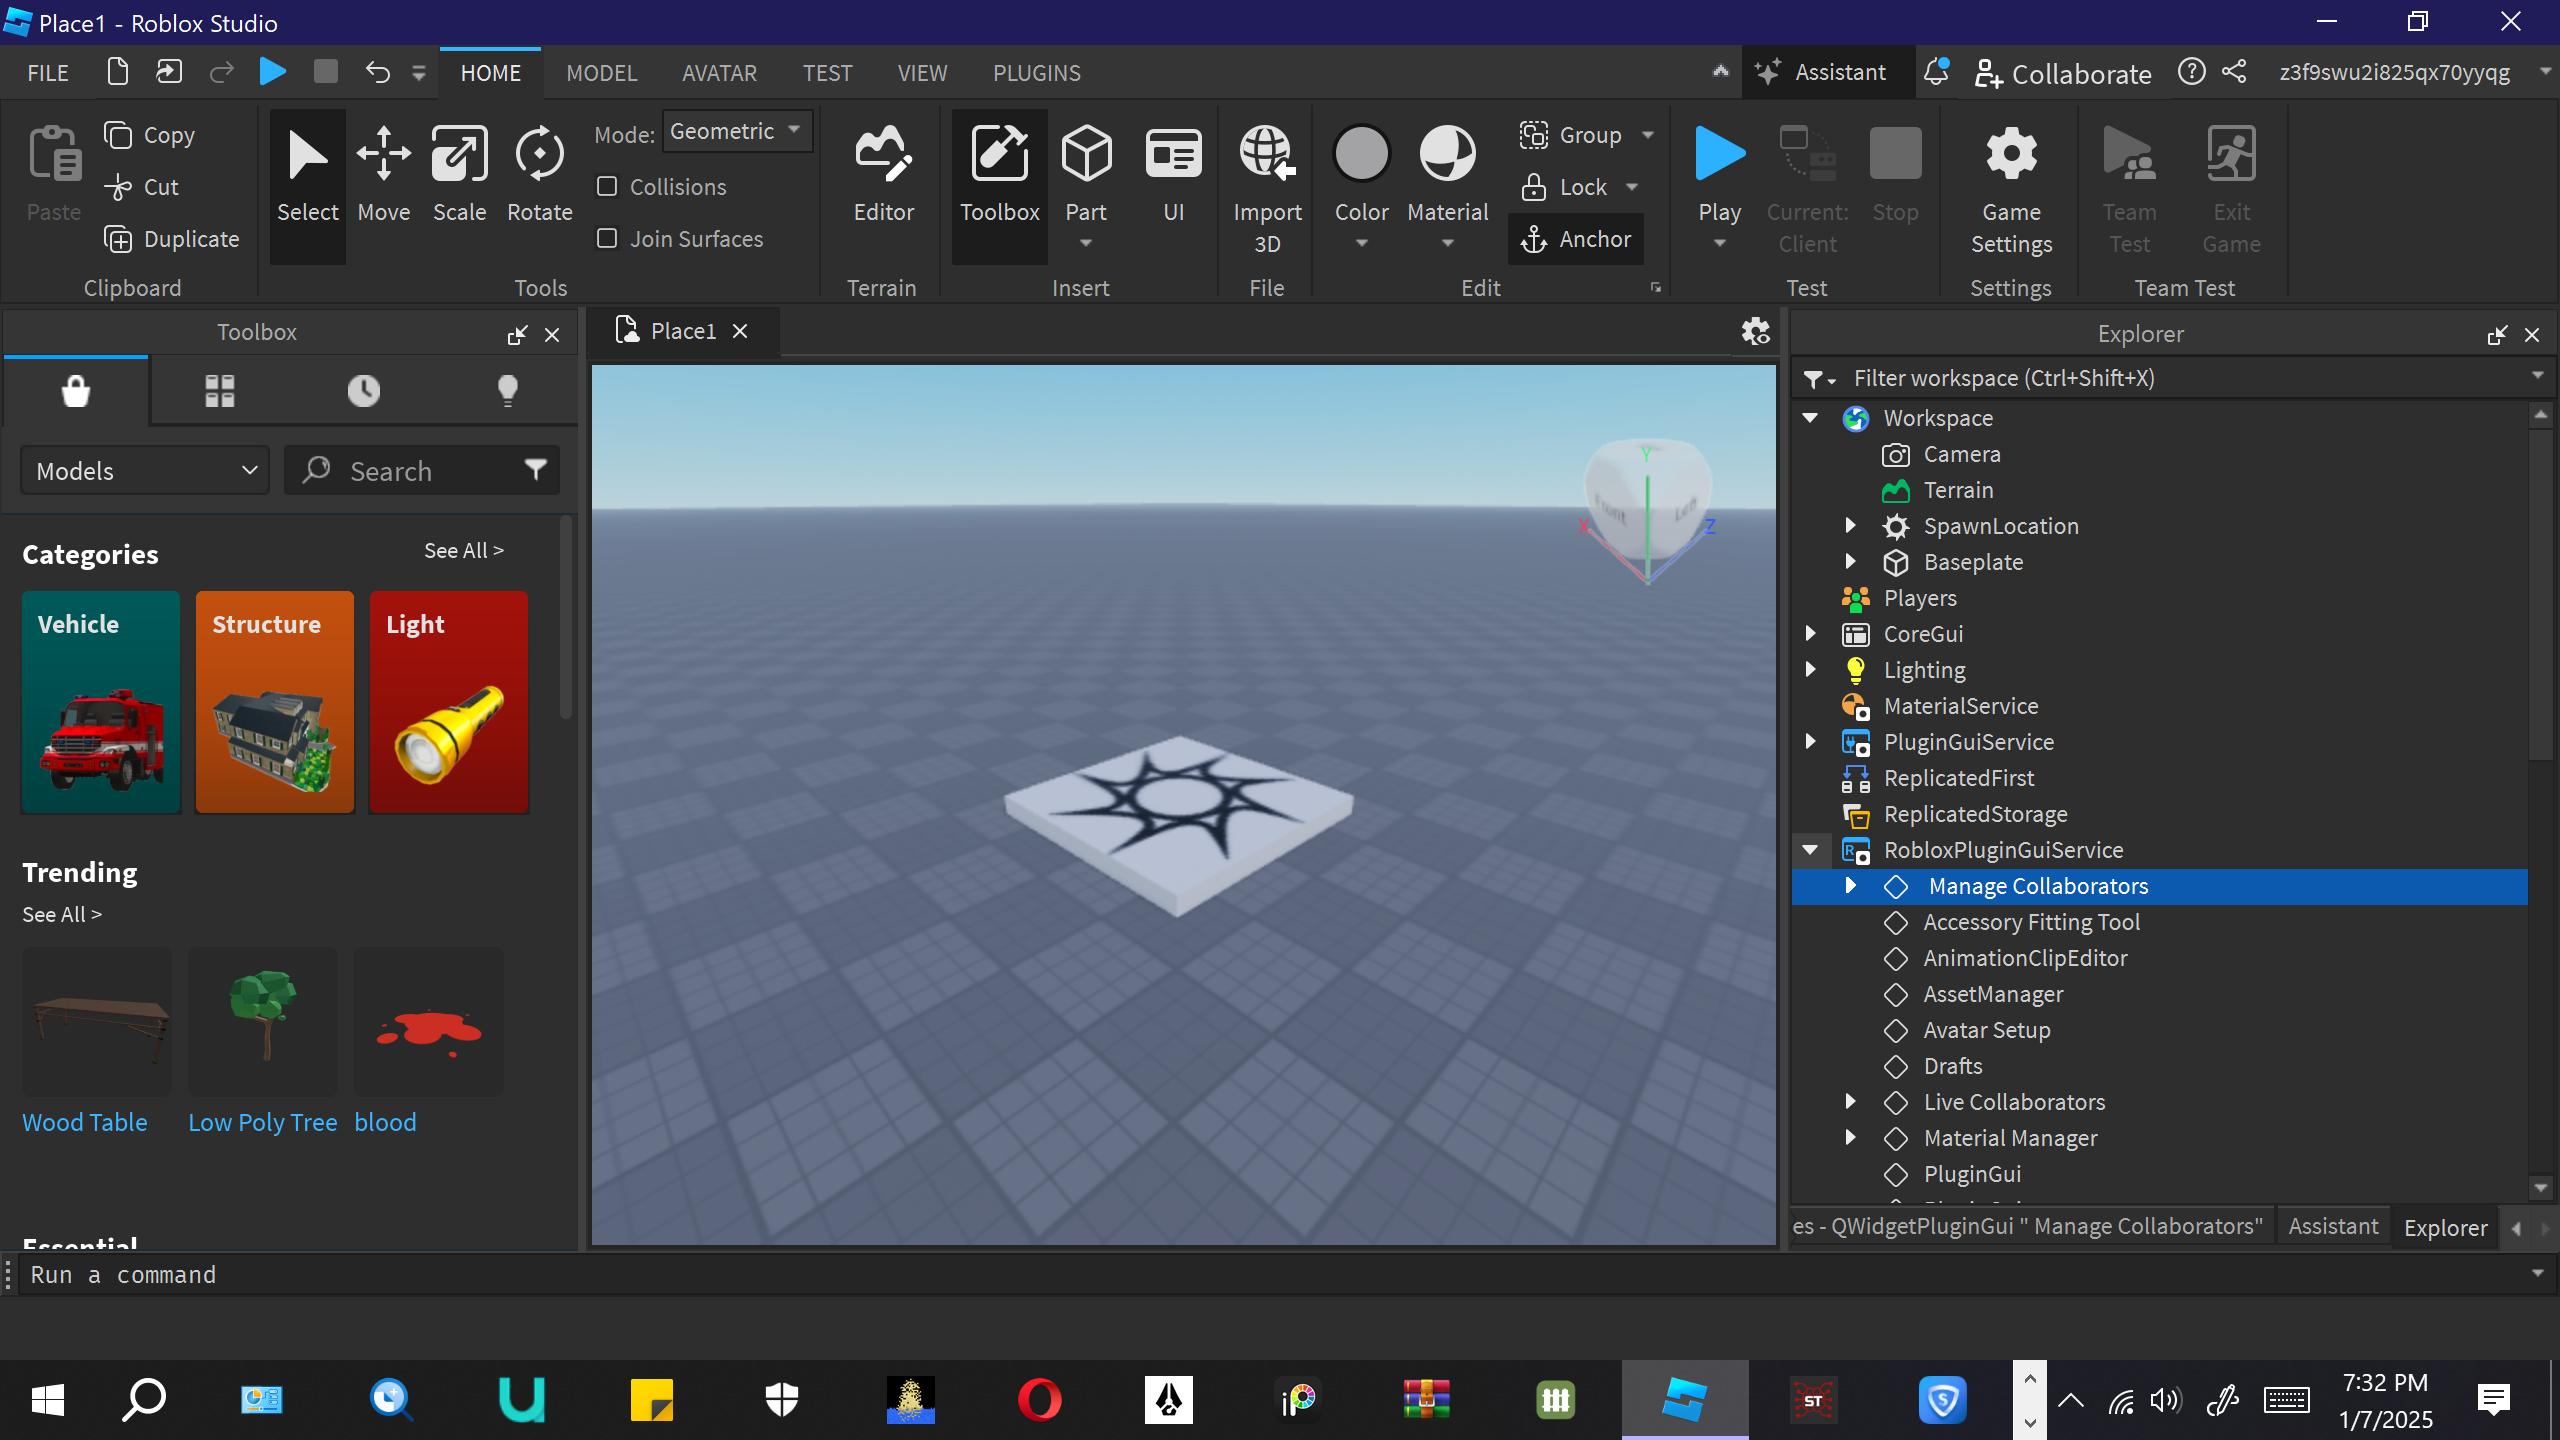
Task: Open the PLUGINS ribbon tab
Action: pos(1036,73)
